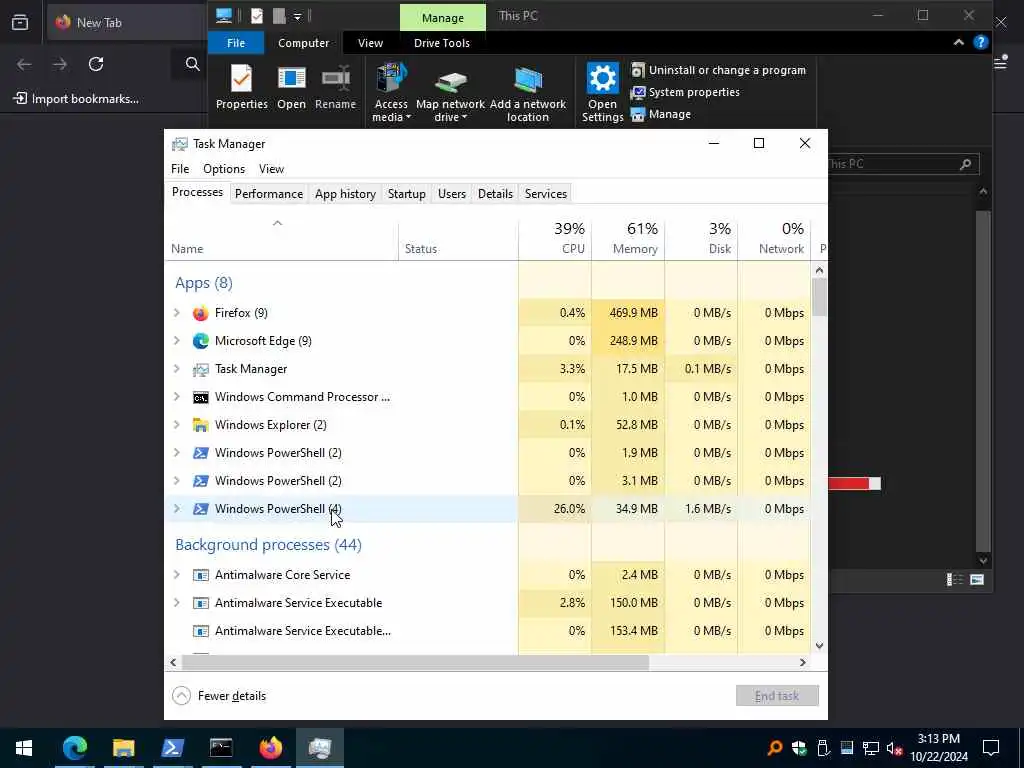Open the Drive Tools ribbon tab

point(441,43)
